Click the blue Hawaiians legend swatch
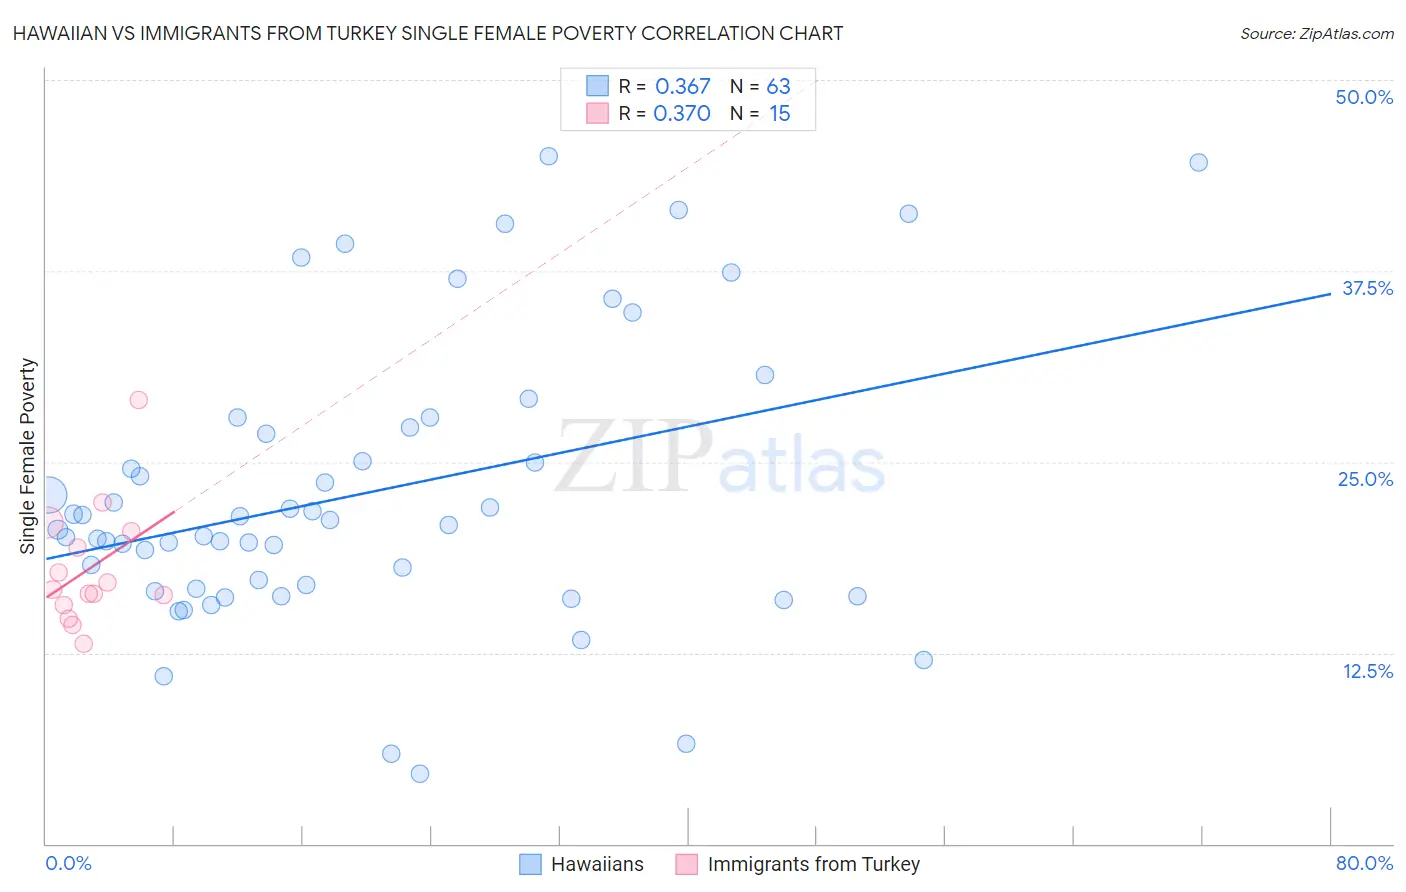This screenshot has width=1406, height=892. pyautogui.click(x=530, y=864)
